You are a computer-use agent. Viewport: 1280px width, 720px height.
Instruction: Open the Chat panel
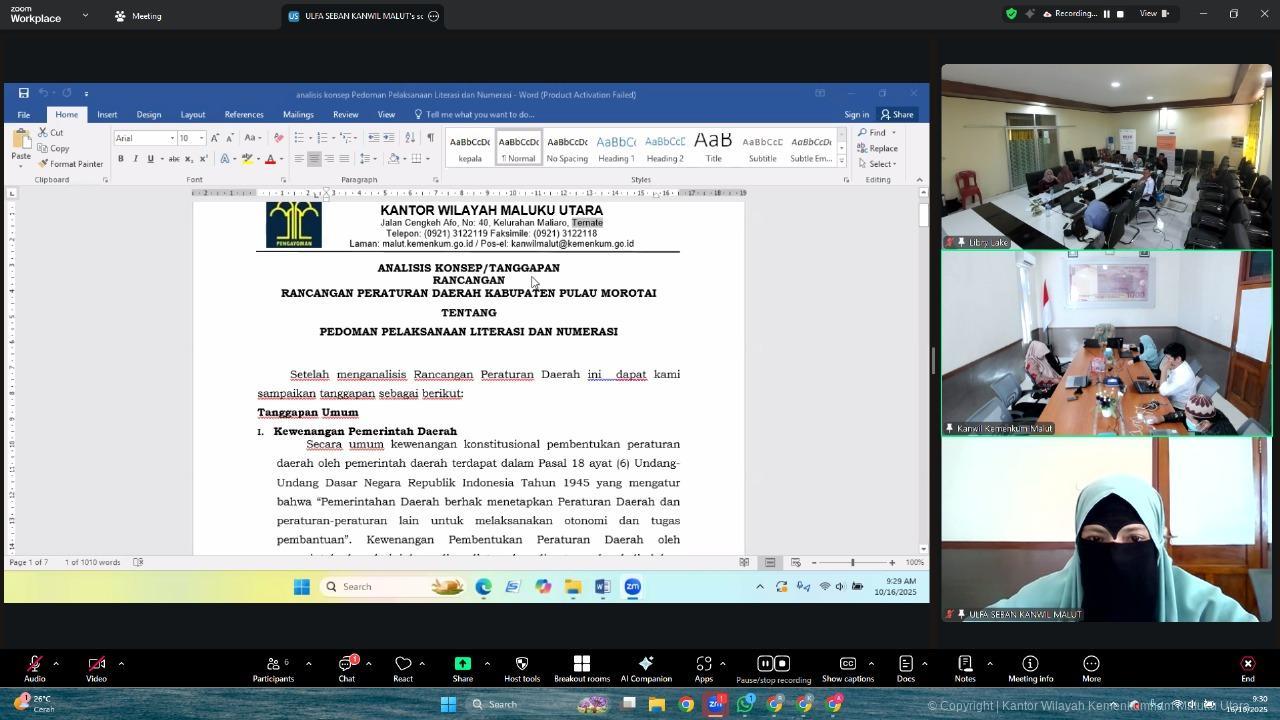coord(346,665)
